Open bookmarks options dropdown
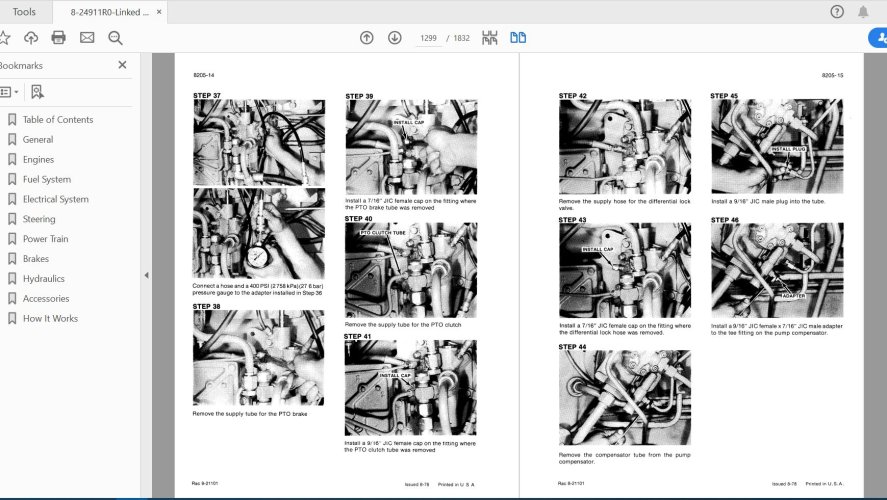Viewport: 887px width, 500px height. 9,92
